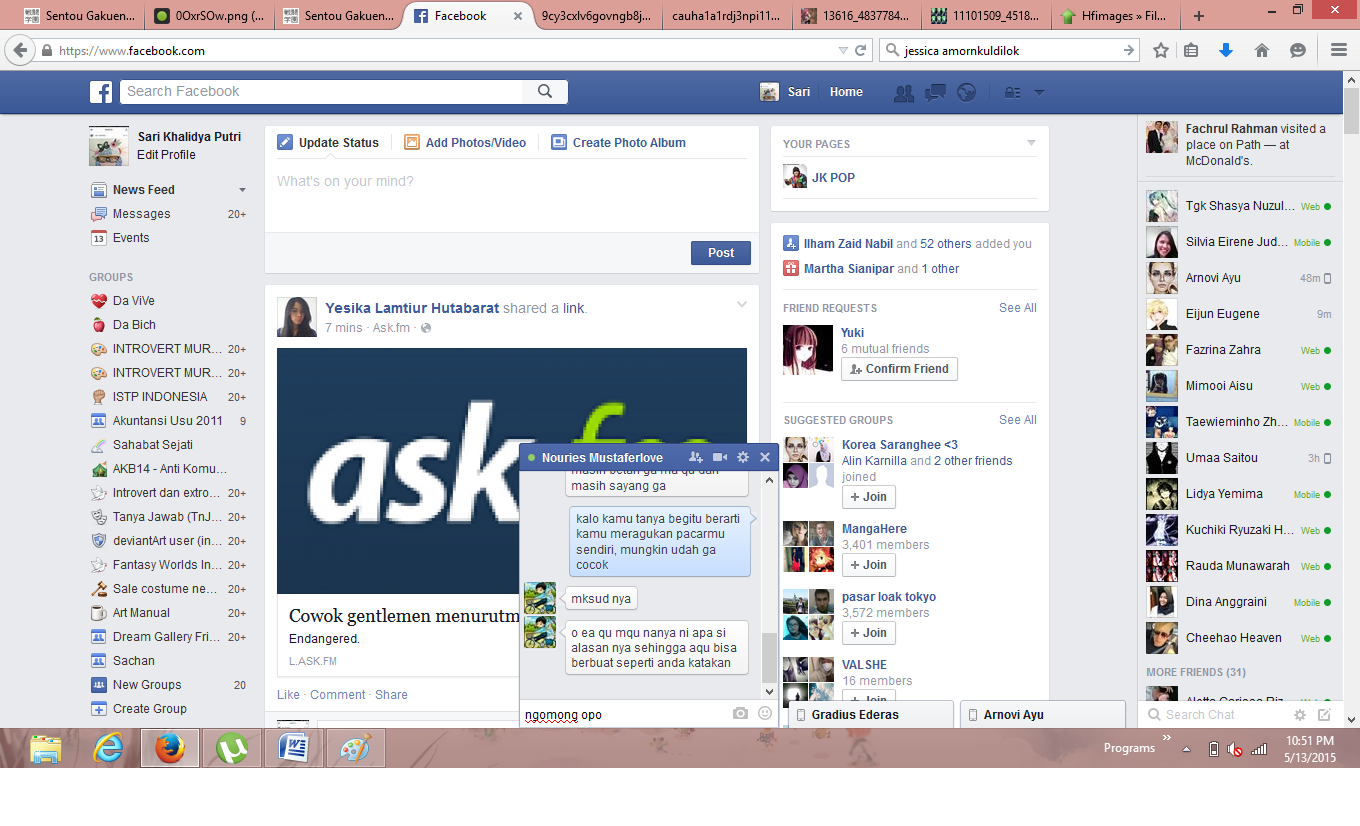Like Yesika's shared link post
1360x826 pixels.
(288, 695)
